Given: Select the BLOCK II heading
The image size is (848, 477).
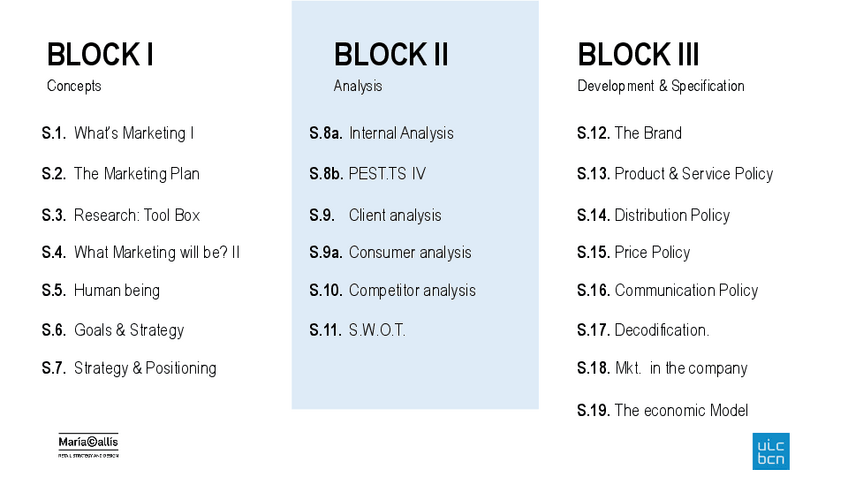Looking at the screenshot, I should (x=391, y=54).
